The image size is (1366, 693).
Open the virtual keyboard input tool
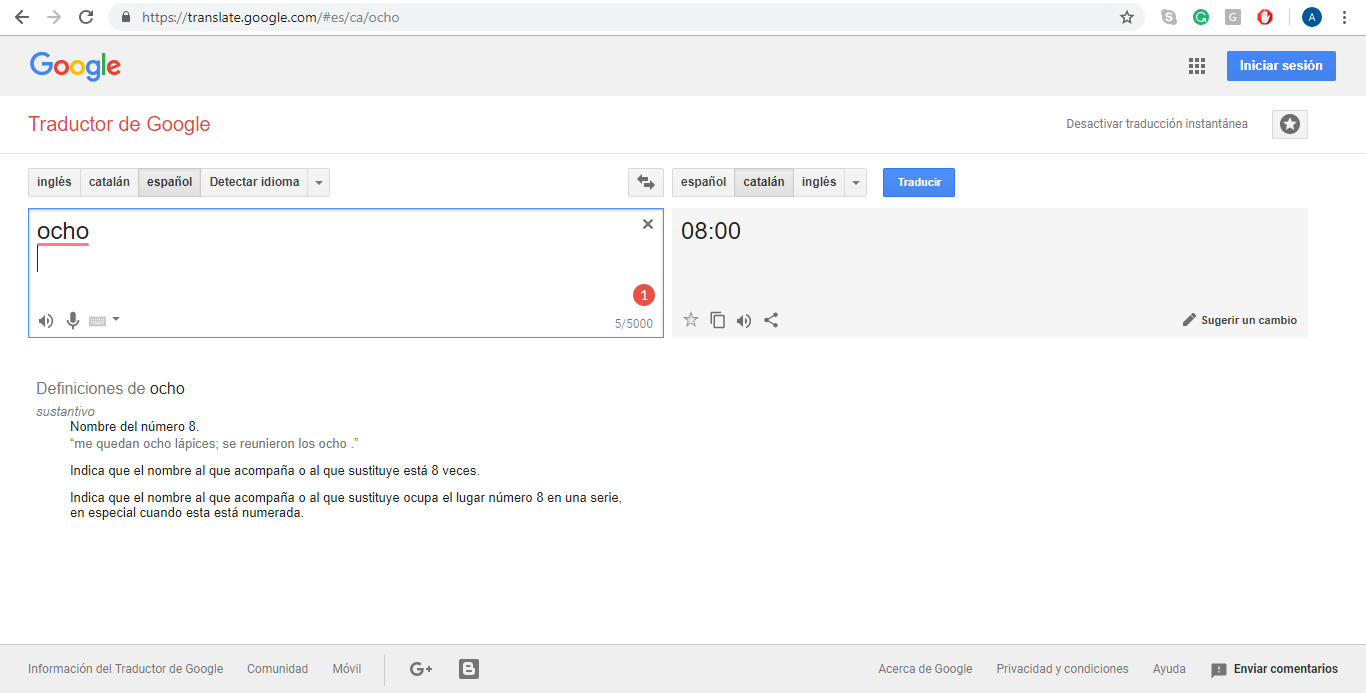point(98,321)
